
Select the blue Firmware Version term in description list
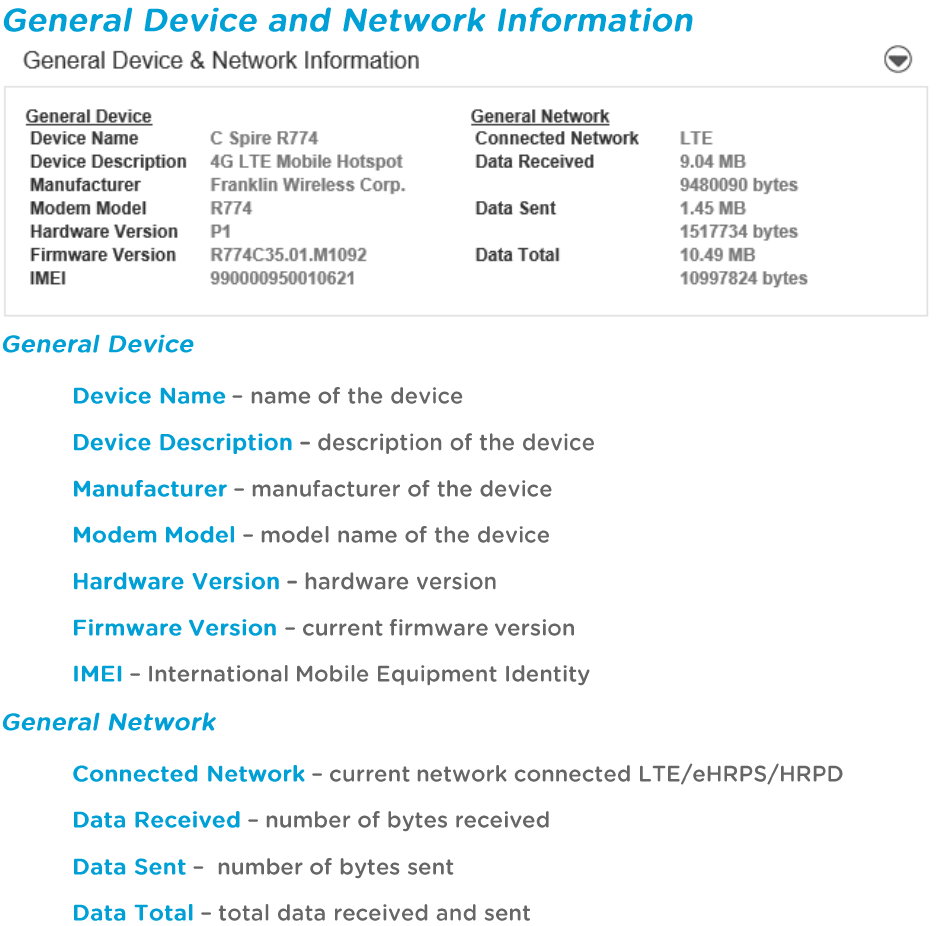[174, 628]
